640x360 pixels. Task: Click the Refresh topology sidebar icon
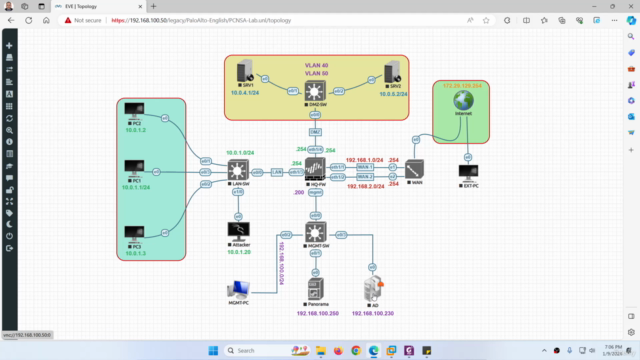tap(9, 118)
